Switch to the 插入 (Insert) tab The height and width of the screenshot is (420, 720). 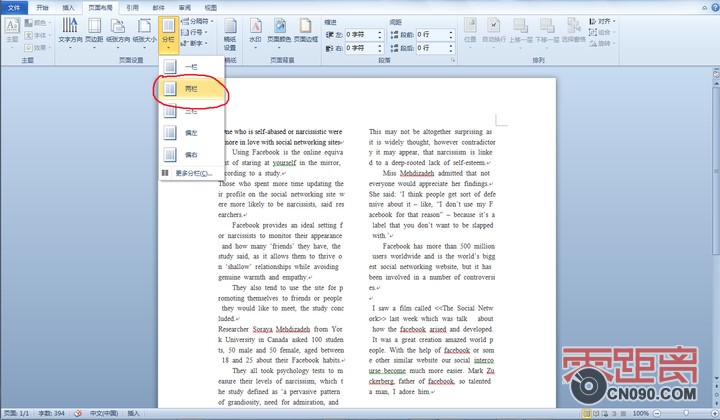click(x=68, y=7)
